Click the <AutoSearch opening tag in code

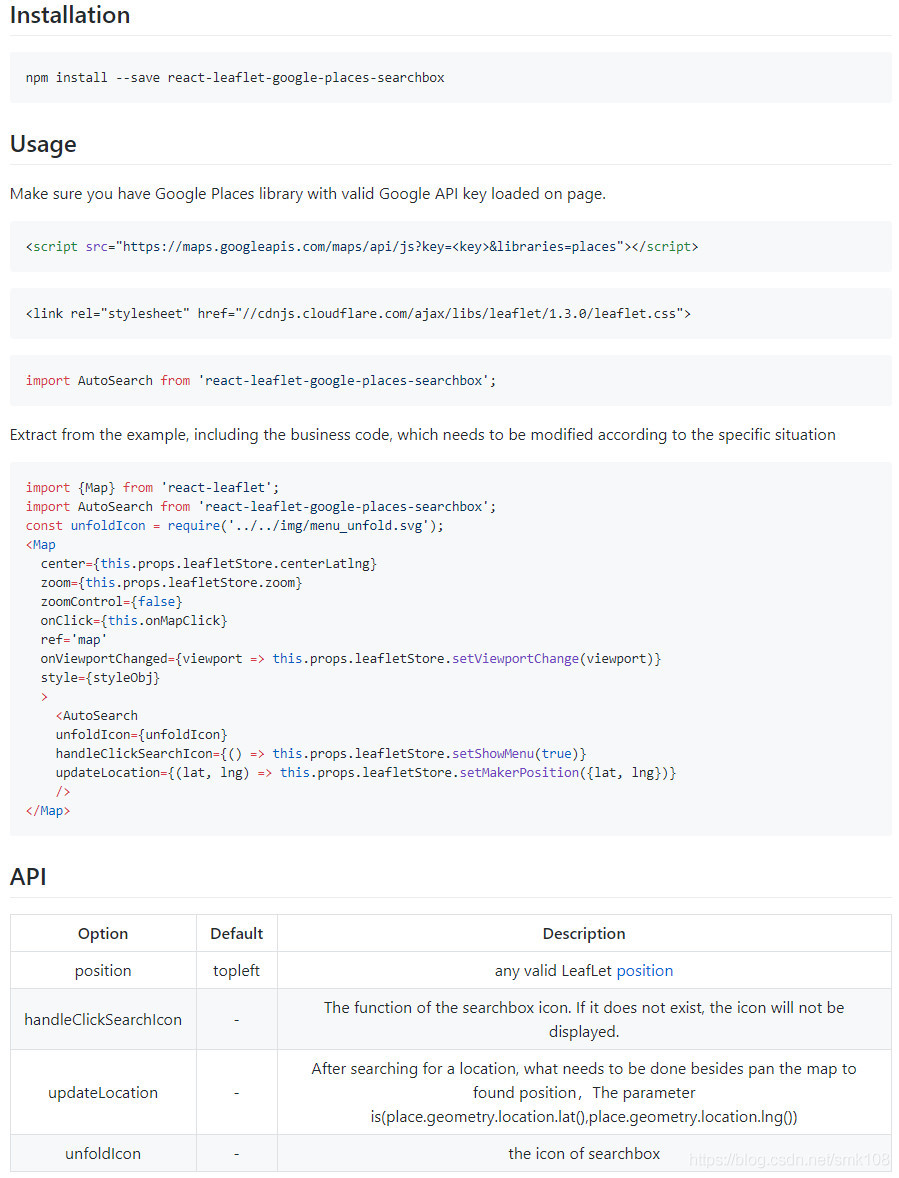(97, 716)
